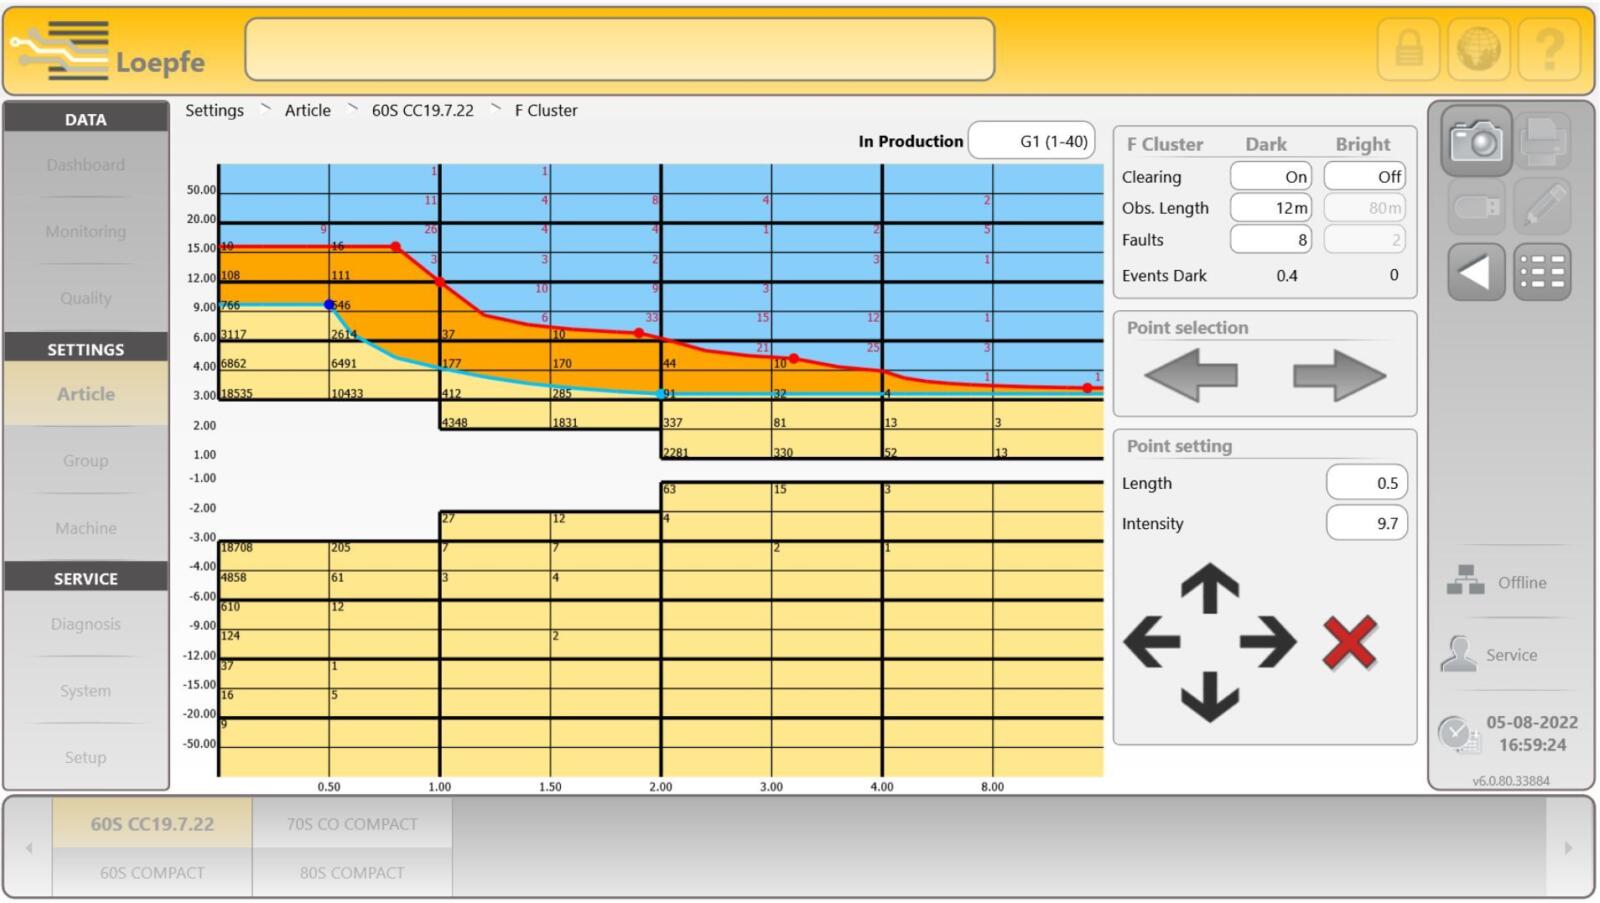Take a screenshot using the camera icon
The height and width of the screenshot is (903, 1600).
(x=1475, y=141)
